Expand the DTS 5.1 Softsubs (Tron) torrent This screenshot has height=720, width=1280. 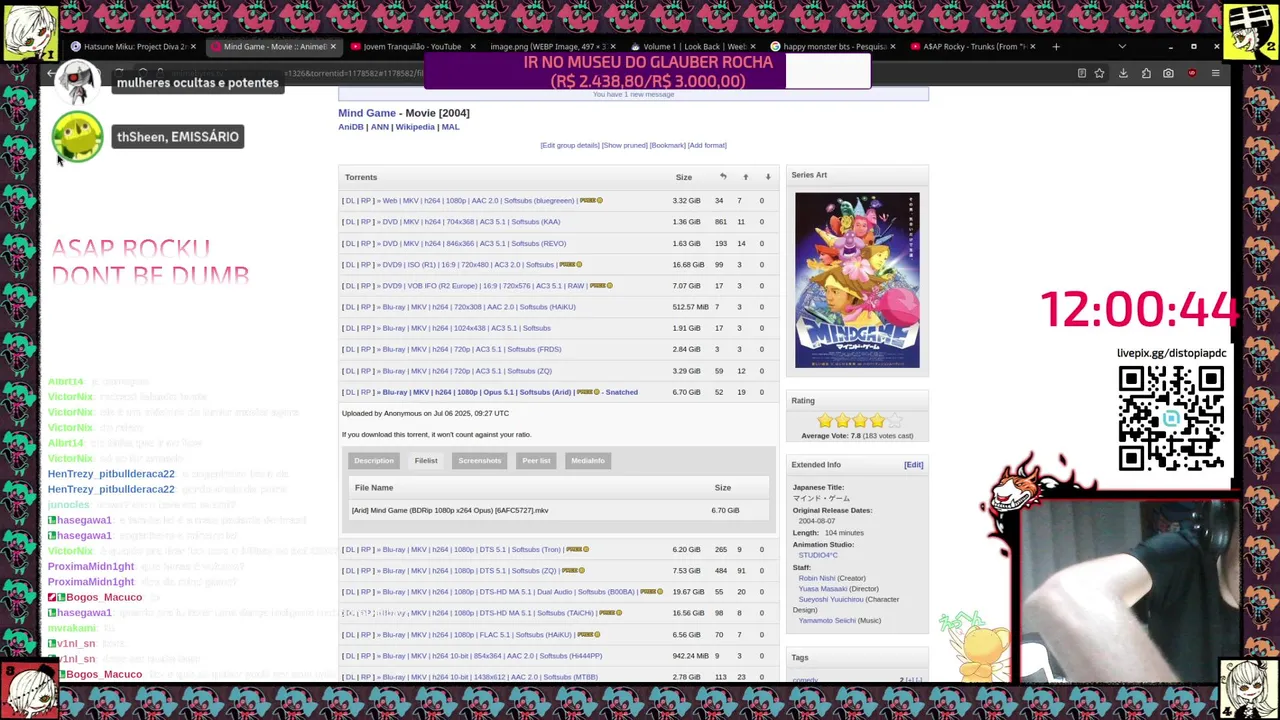(471, 549)
